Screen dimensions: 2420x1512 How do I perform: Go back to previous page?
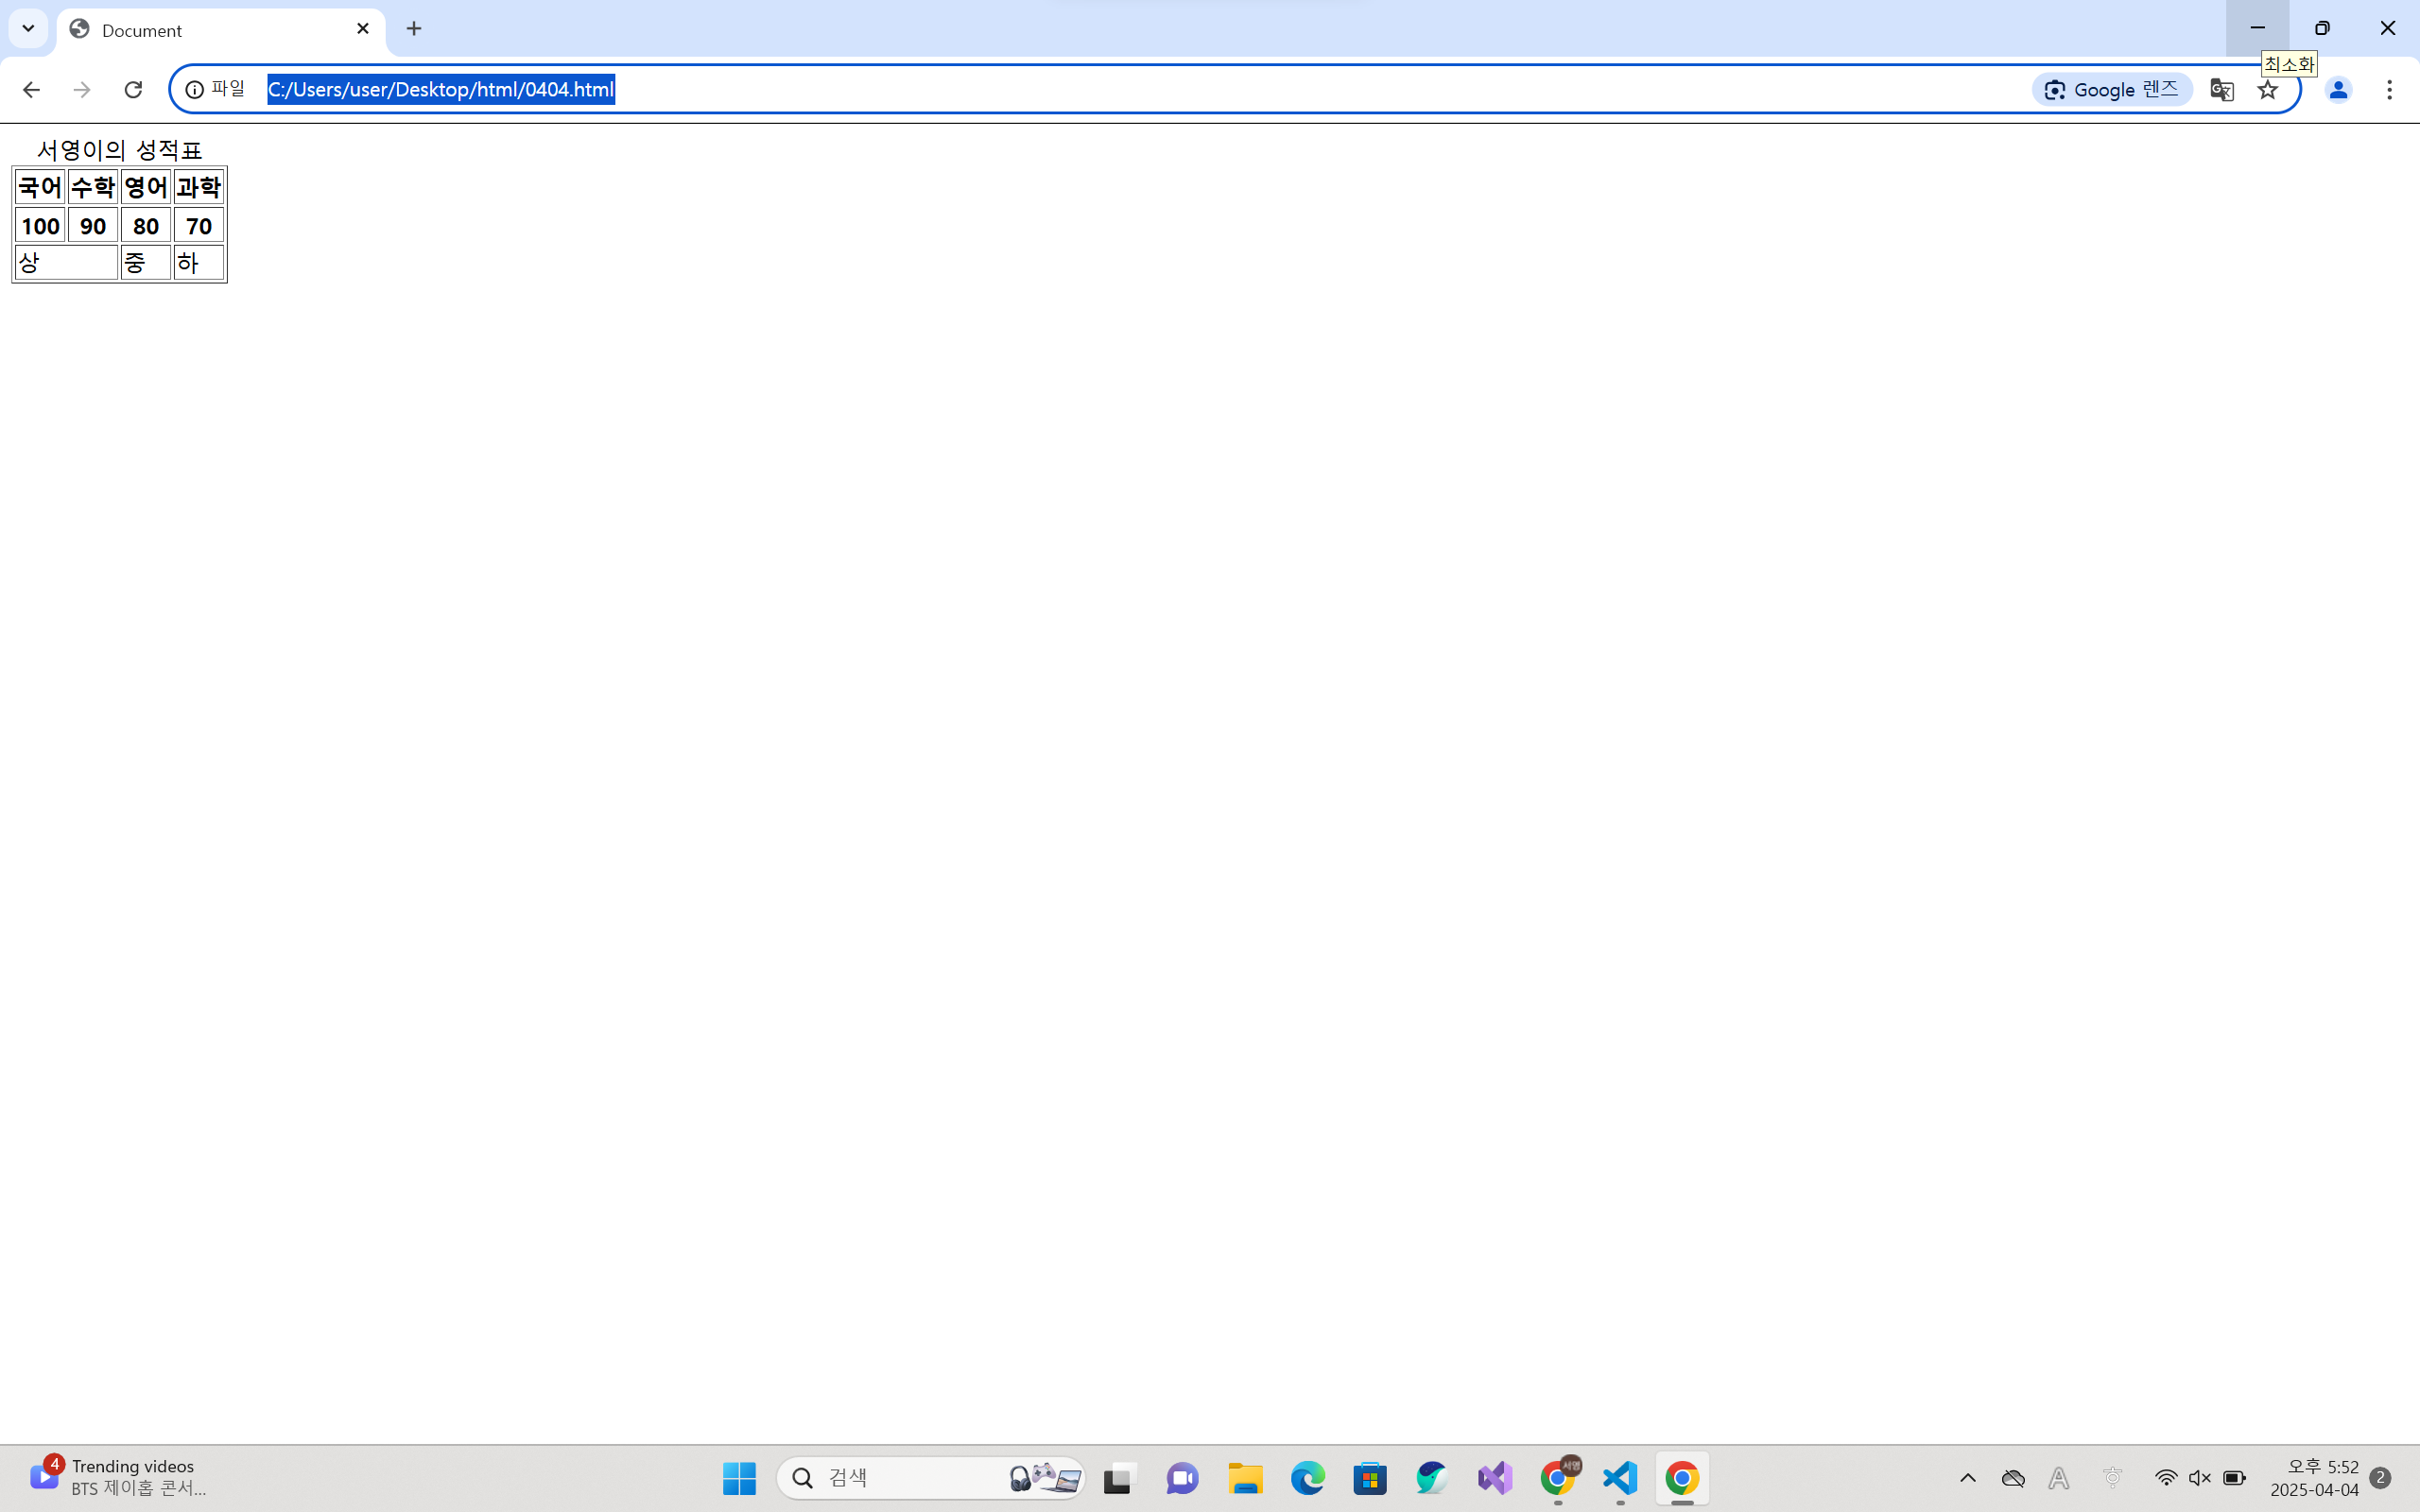click(31, 90)
